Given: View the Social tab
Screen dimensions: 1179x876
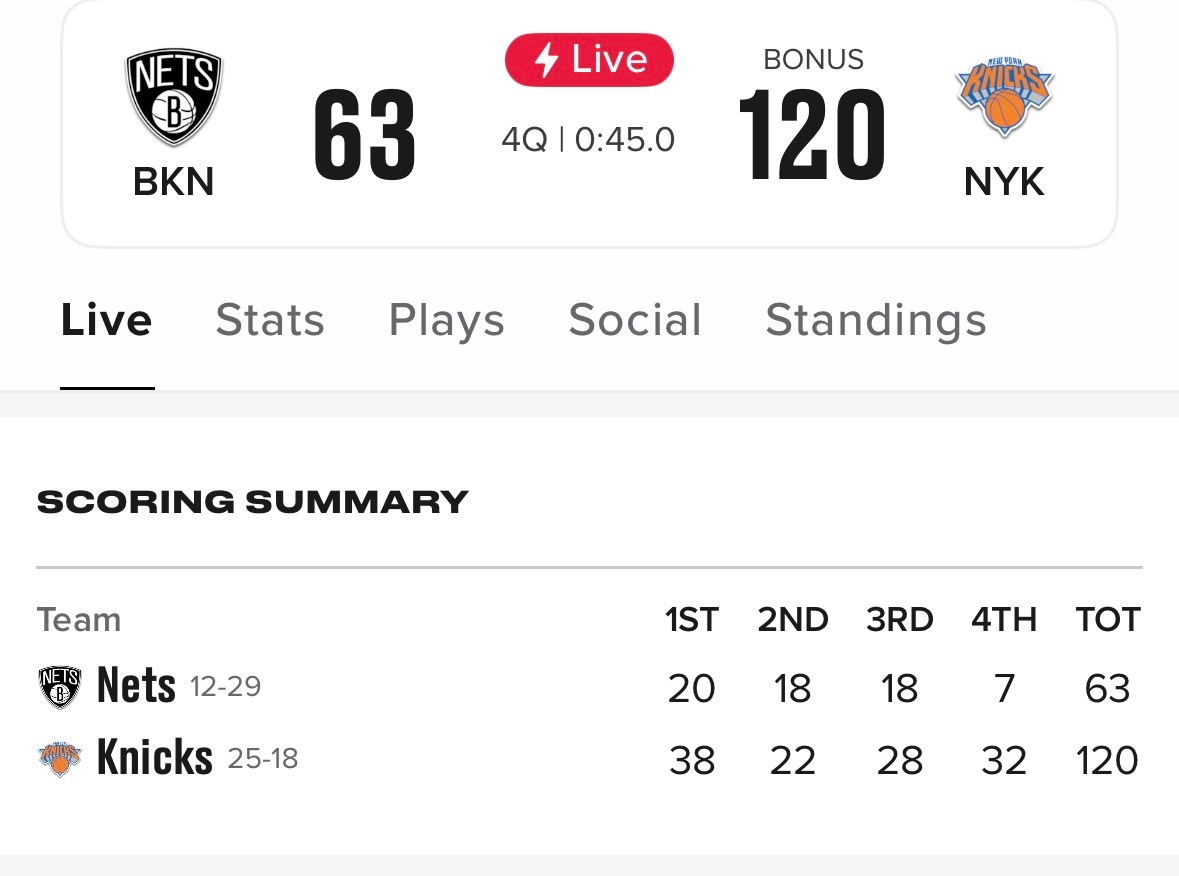Looking at the screenshot, I should tap(634, 320).
